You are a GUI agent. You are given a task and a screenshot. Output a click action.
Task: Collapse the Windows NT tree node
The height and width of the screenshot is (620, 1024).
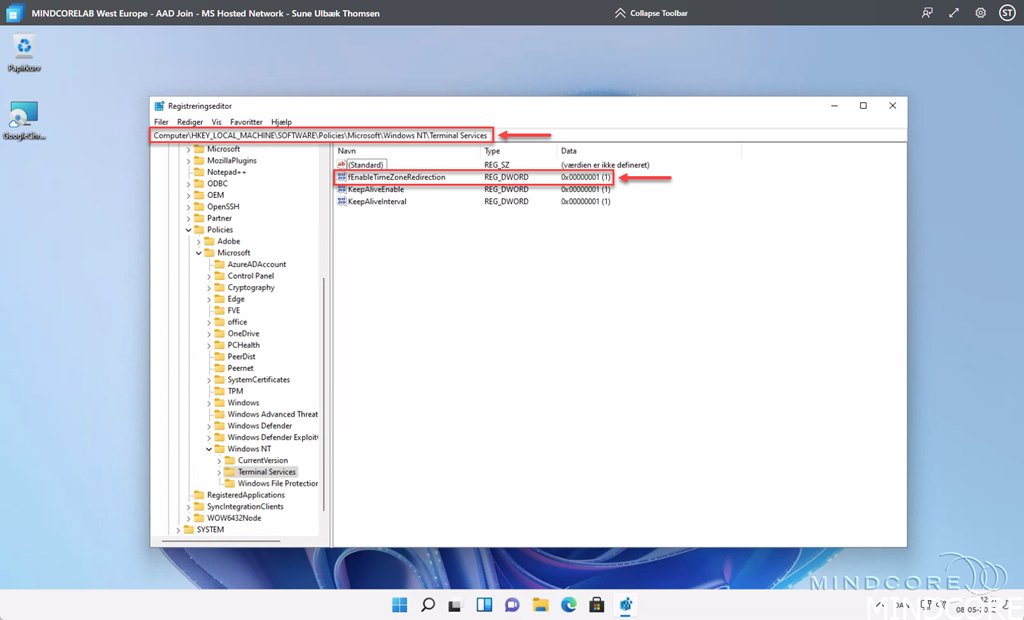pos(209,449)
